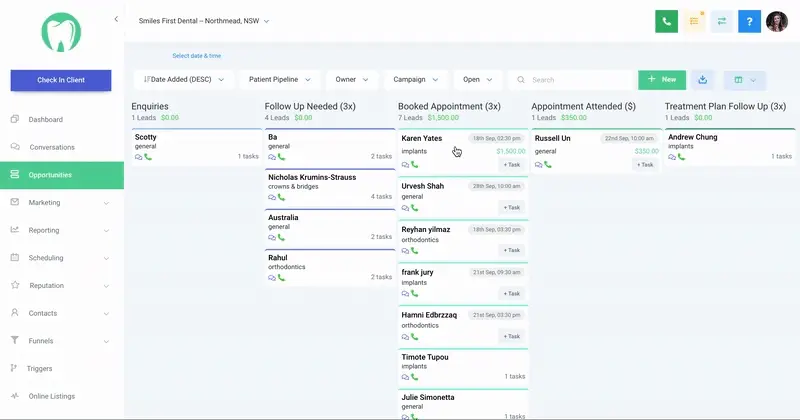The height and width of the screenshot is (420, 800).
Task: Click the Rahul card name
Action: click(278, 258)
